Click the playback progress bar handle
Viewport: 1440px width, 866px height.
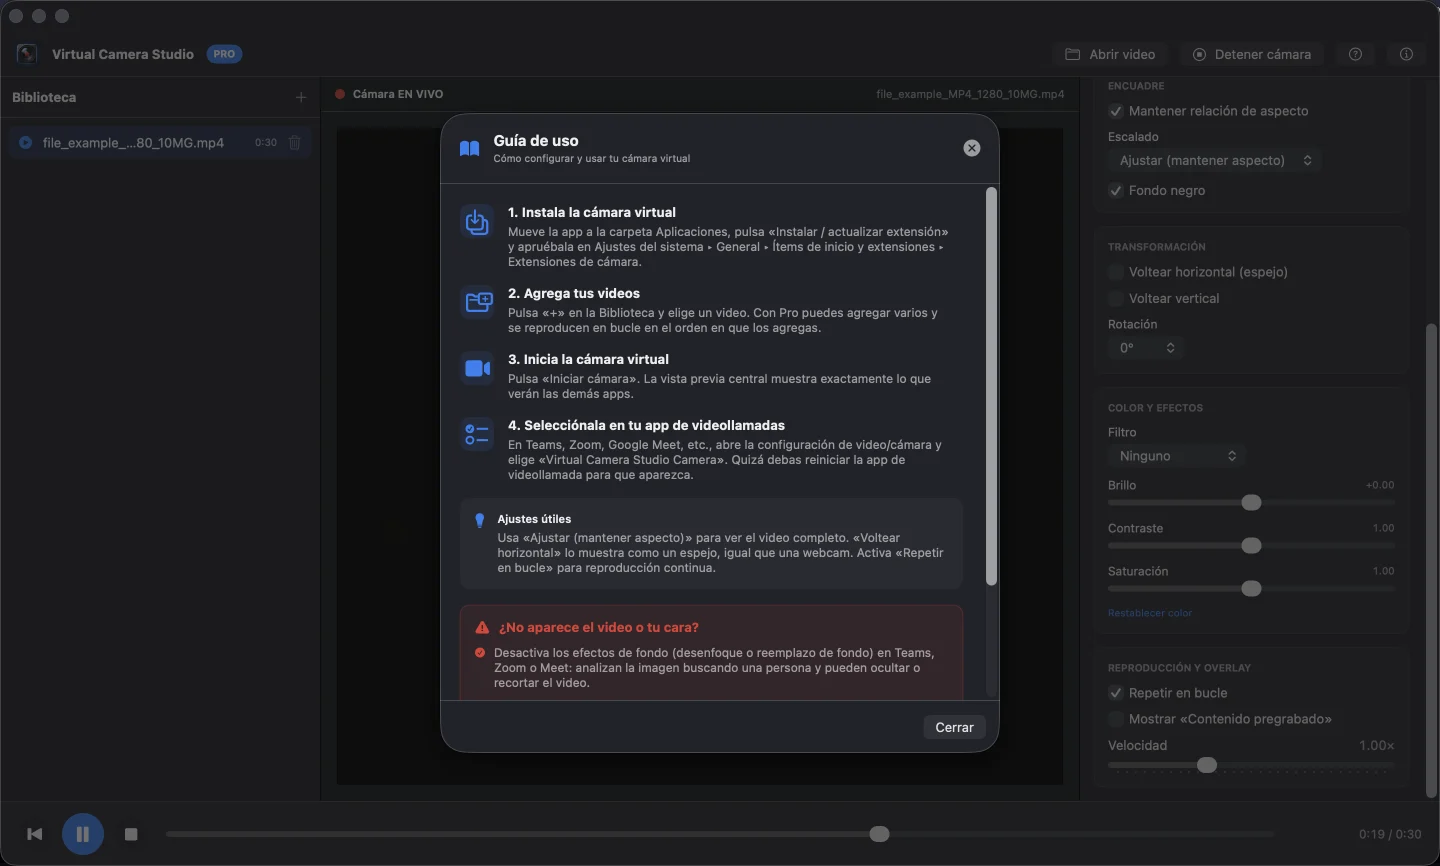coord(879,834)
